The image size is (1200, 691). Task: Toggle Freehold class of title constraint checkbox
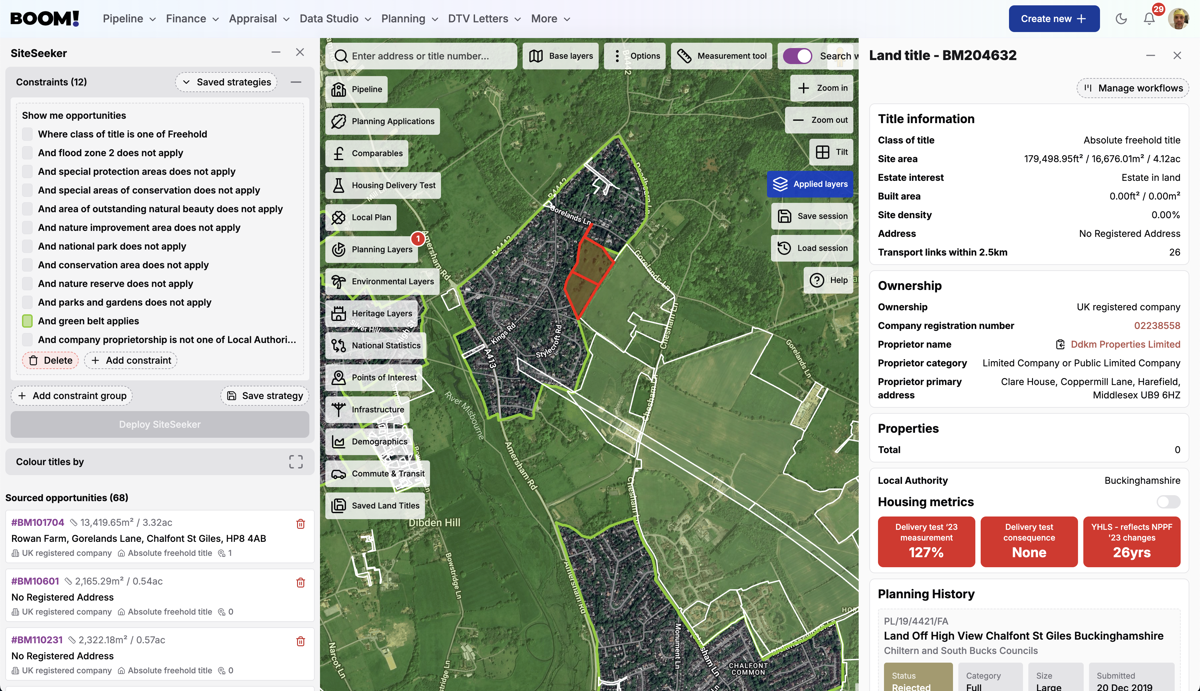27,134
